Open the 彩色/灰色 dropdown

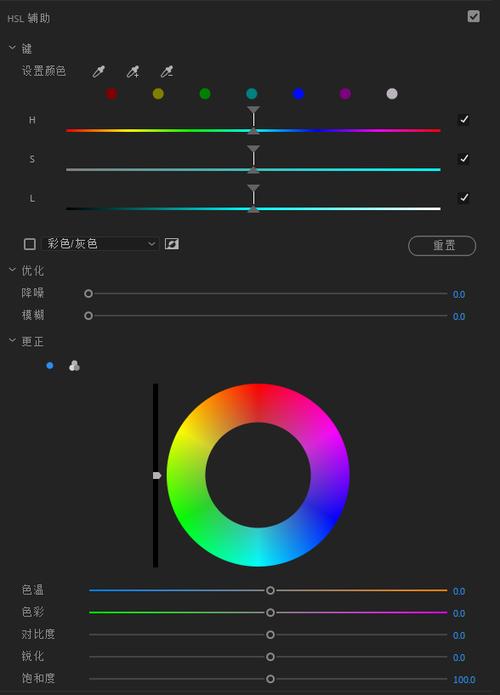pos(101,244)
